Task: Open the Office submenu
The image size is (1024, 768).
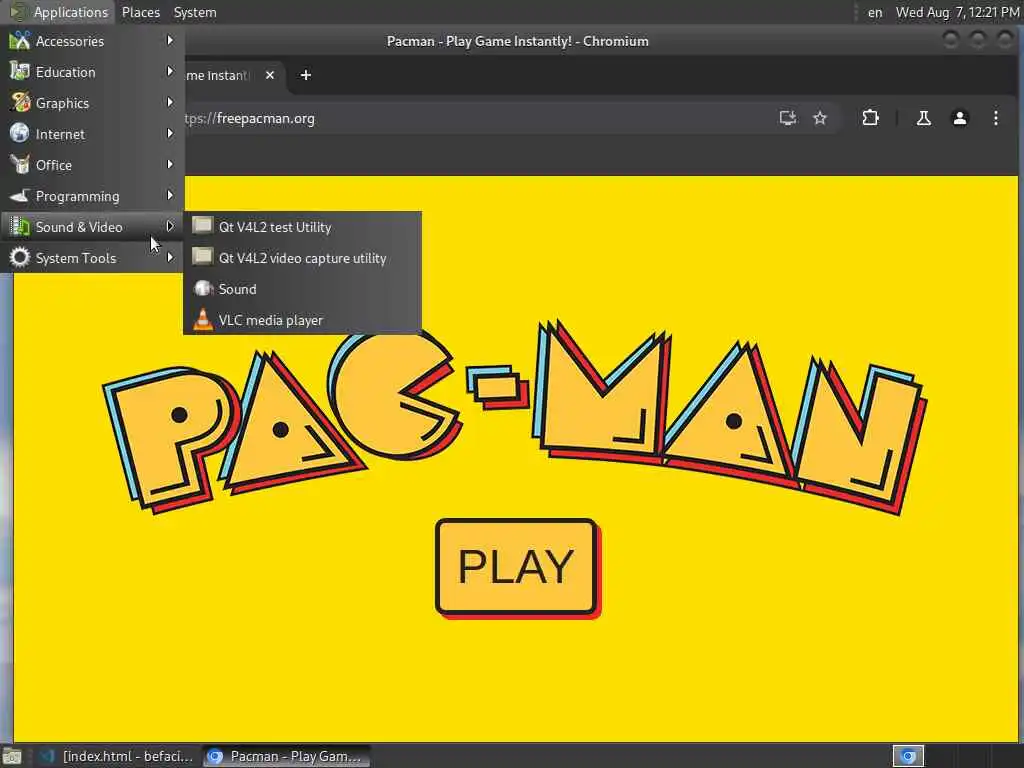Action: coord(92,165)
